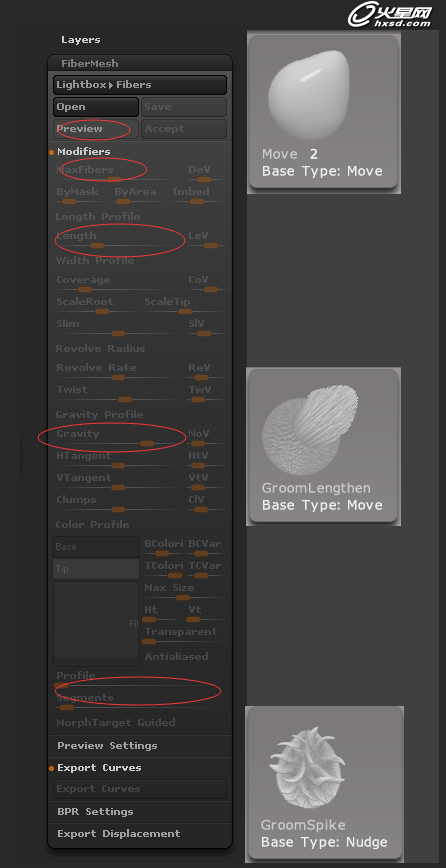Screen dimensions: 446x868
Task: Click Lightbox Fibers button
Action: coord(140,85)
